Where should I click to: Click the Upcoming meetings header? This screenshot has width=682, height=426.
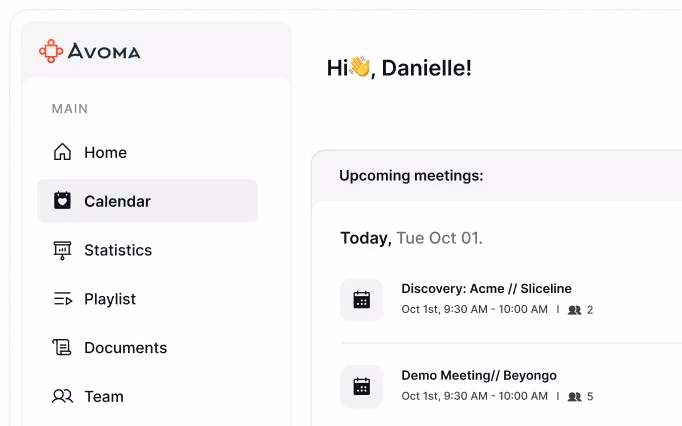tap(411, 176)
